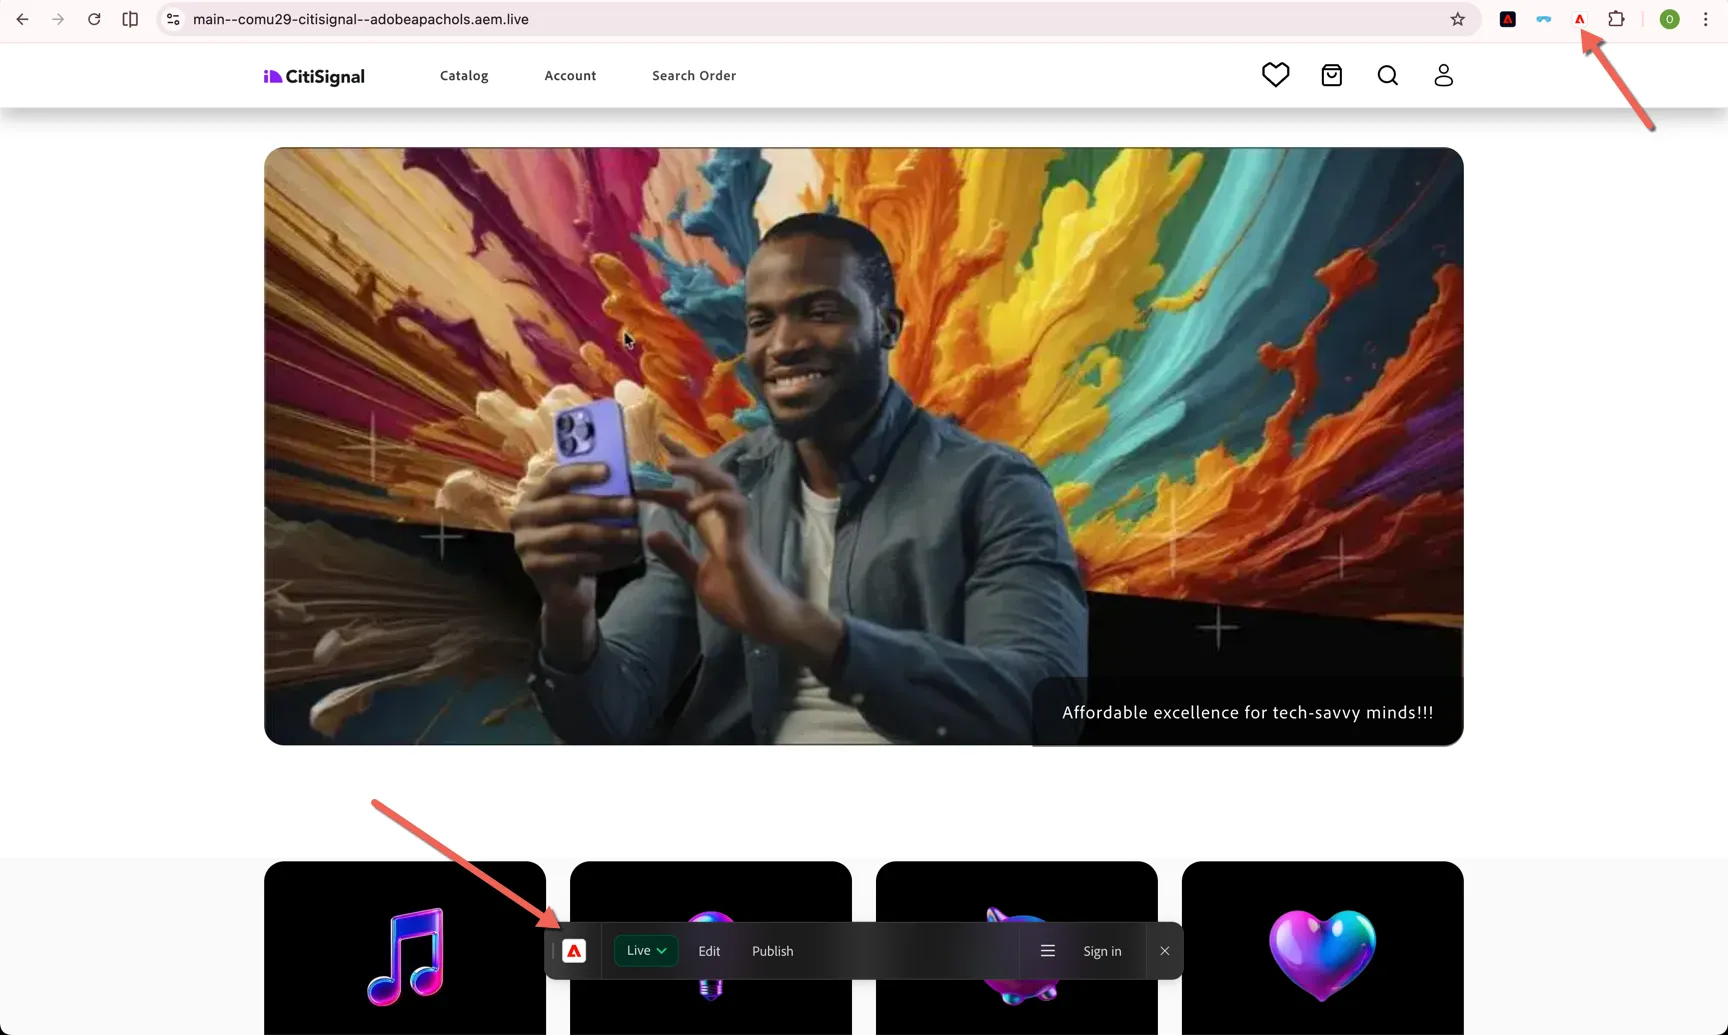
Task: View site information icon in address bar
Action: click(173, 19)
